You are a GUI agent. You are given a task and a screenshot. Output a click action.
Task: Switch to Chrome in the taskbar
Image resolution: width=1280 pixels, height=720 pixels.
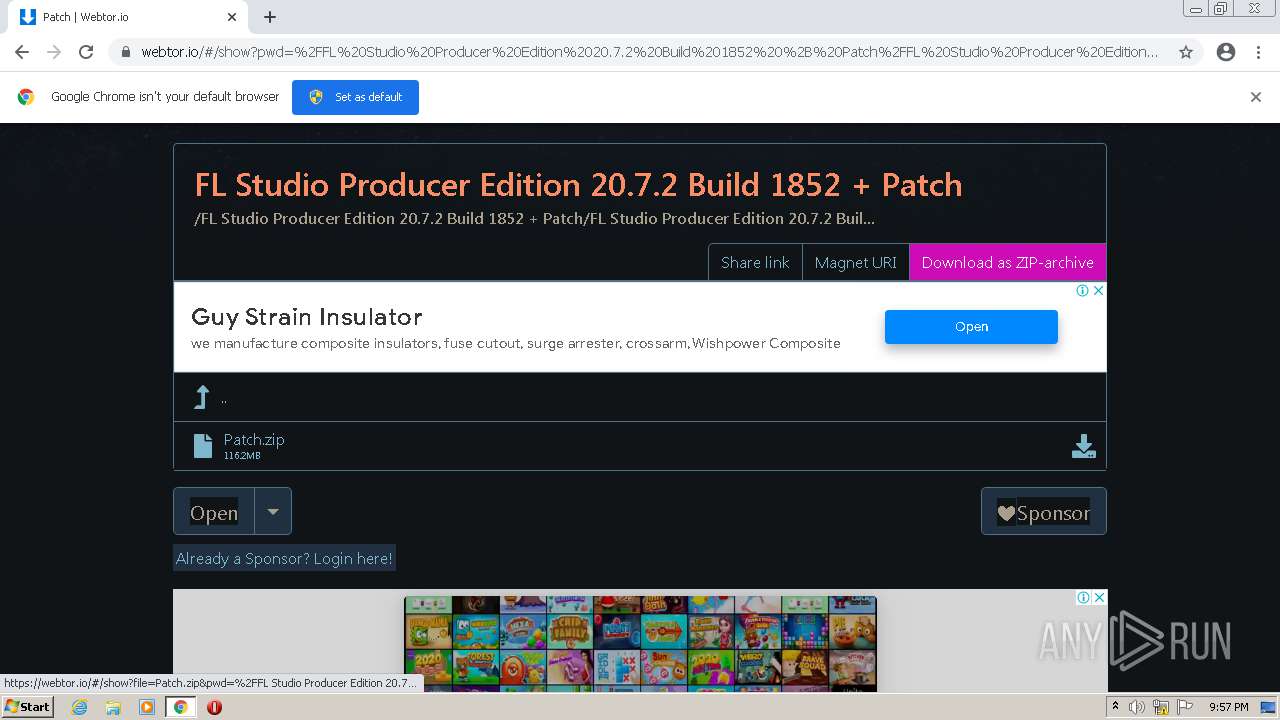click(x=180, y=707)
